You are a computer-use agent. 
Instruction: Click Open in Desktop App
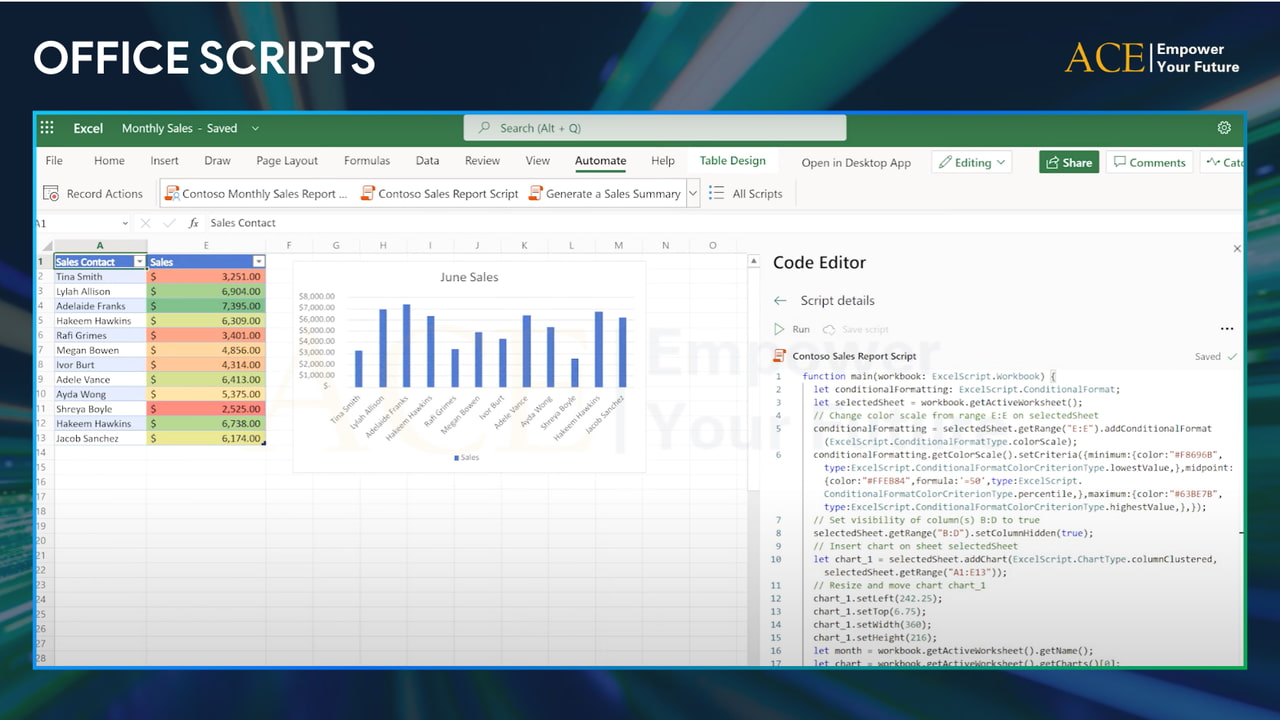click(x=856, y=163)
